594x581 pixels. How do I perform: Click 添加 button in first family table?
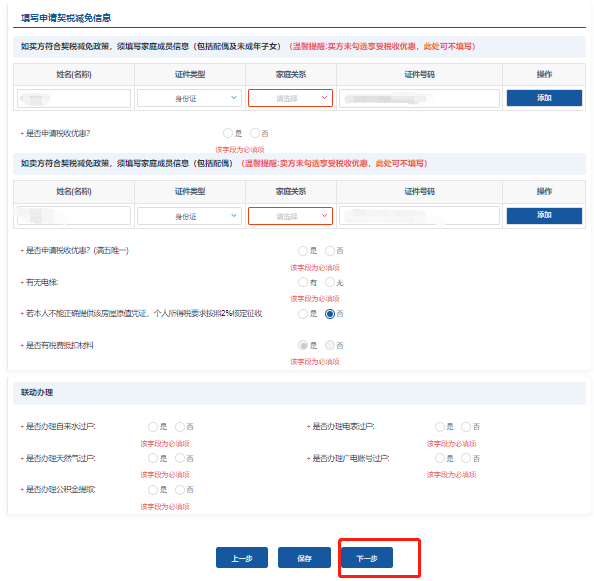[x=544, y=98]
